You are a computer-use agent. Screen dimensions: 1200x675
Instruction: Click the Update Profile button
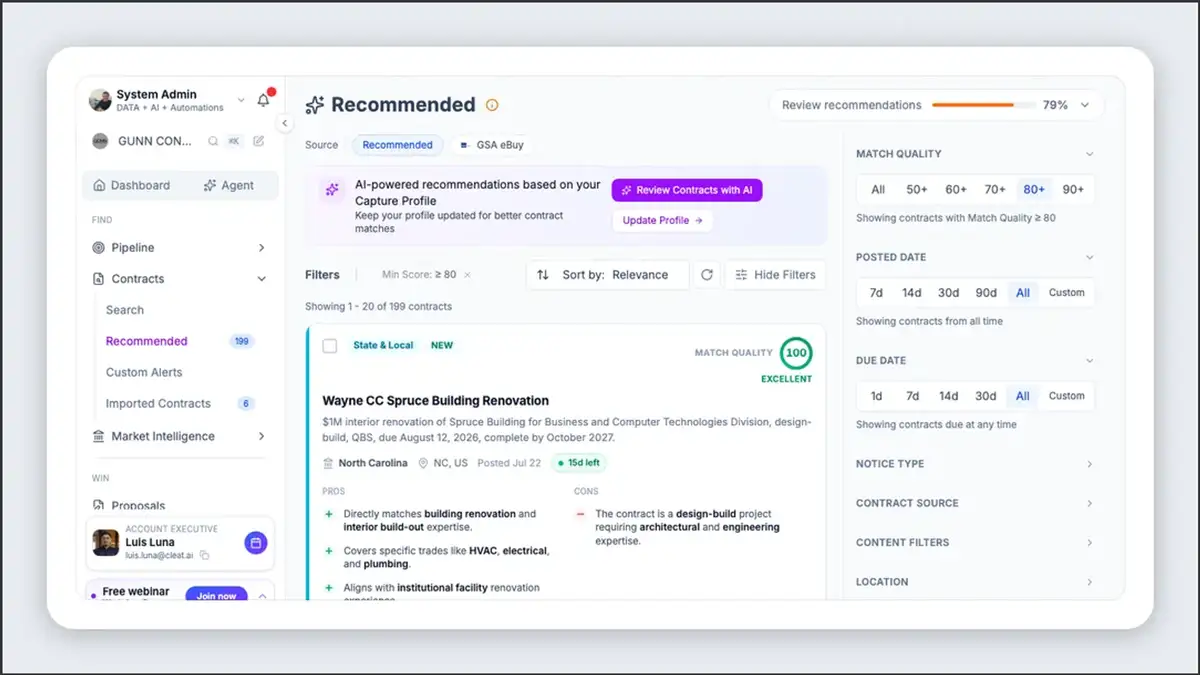pos(662,220)
